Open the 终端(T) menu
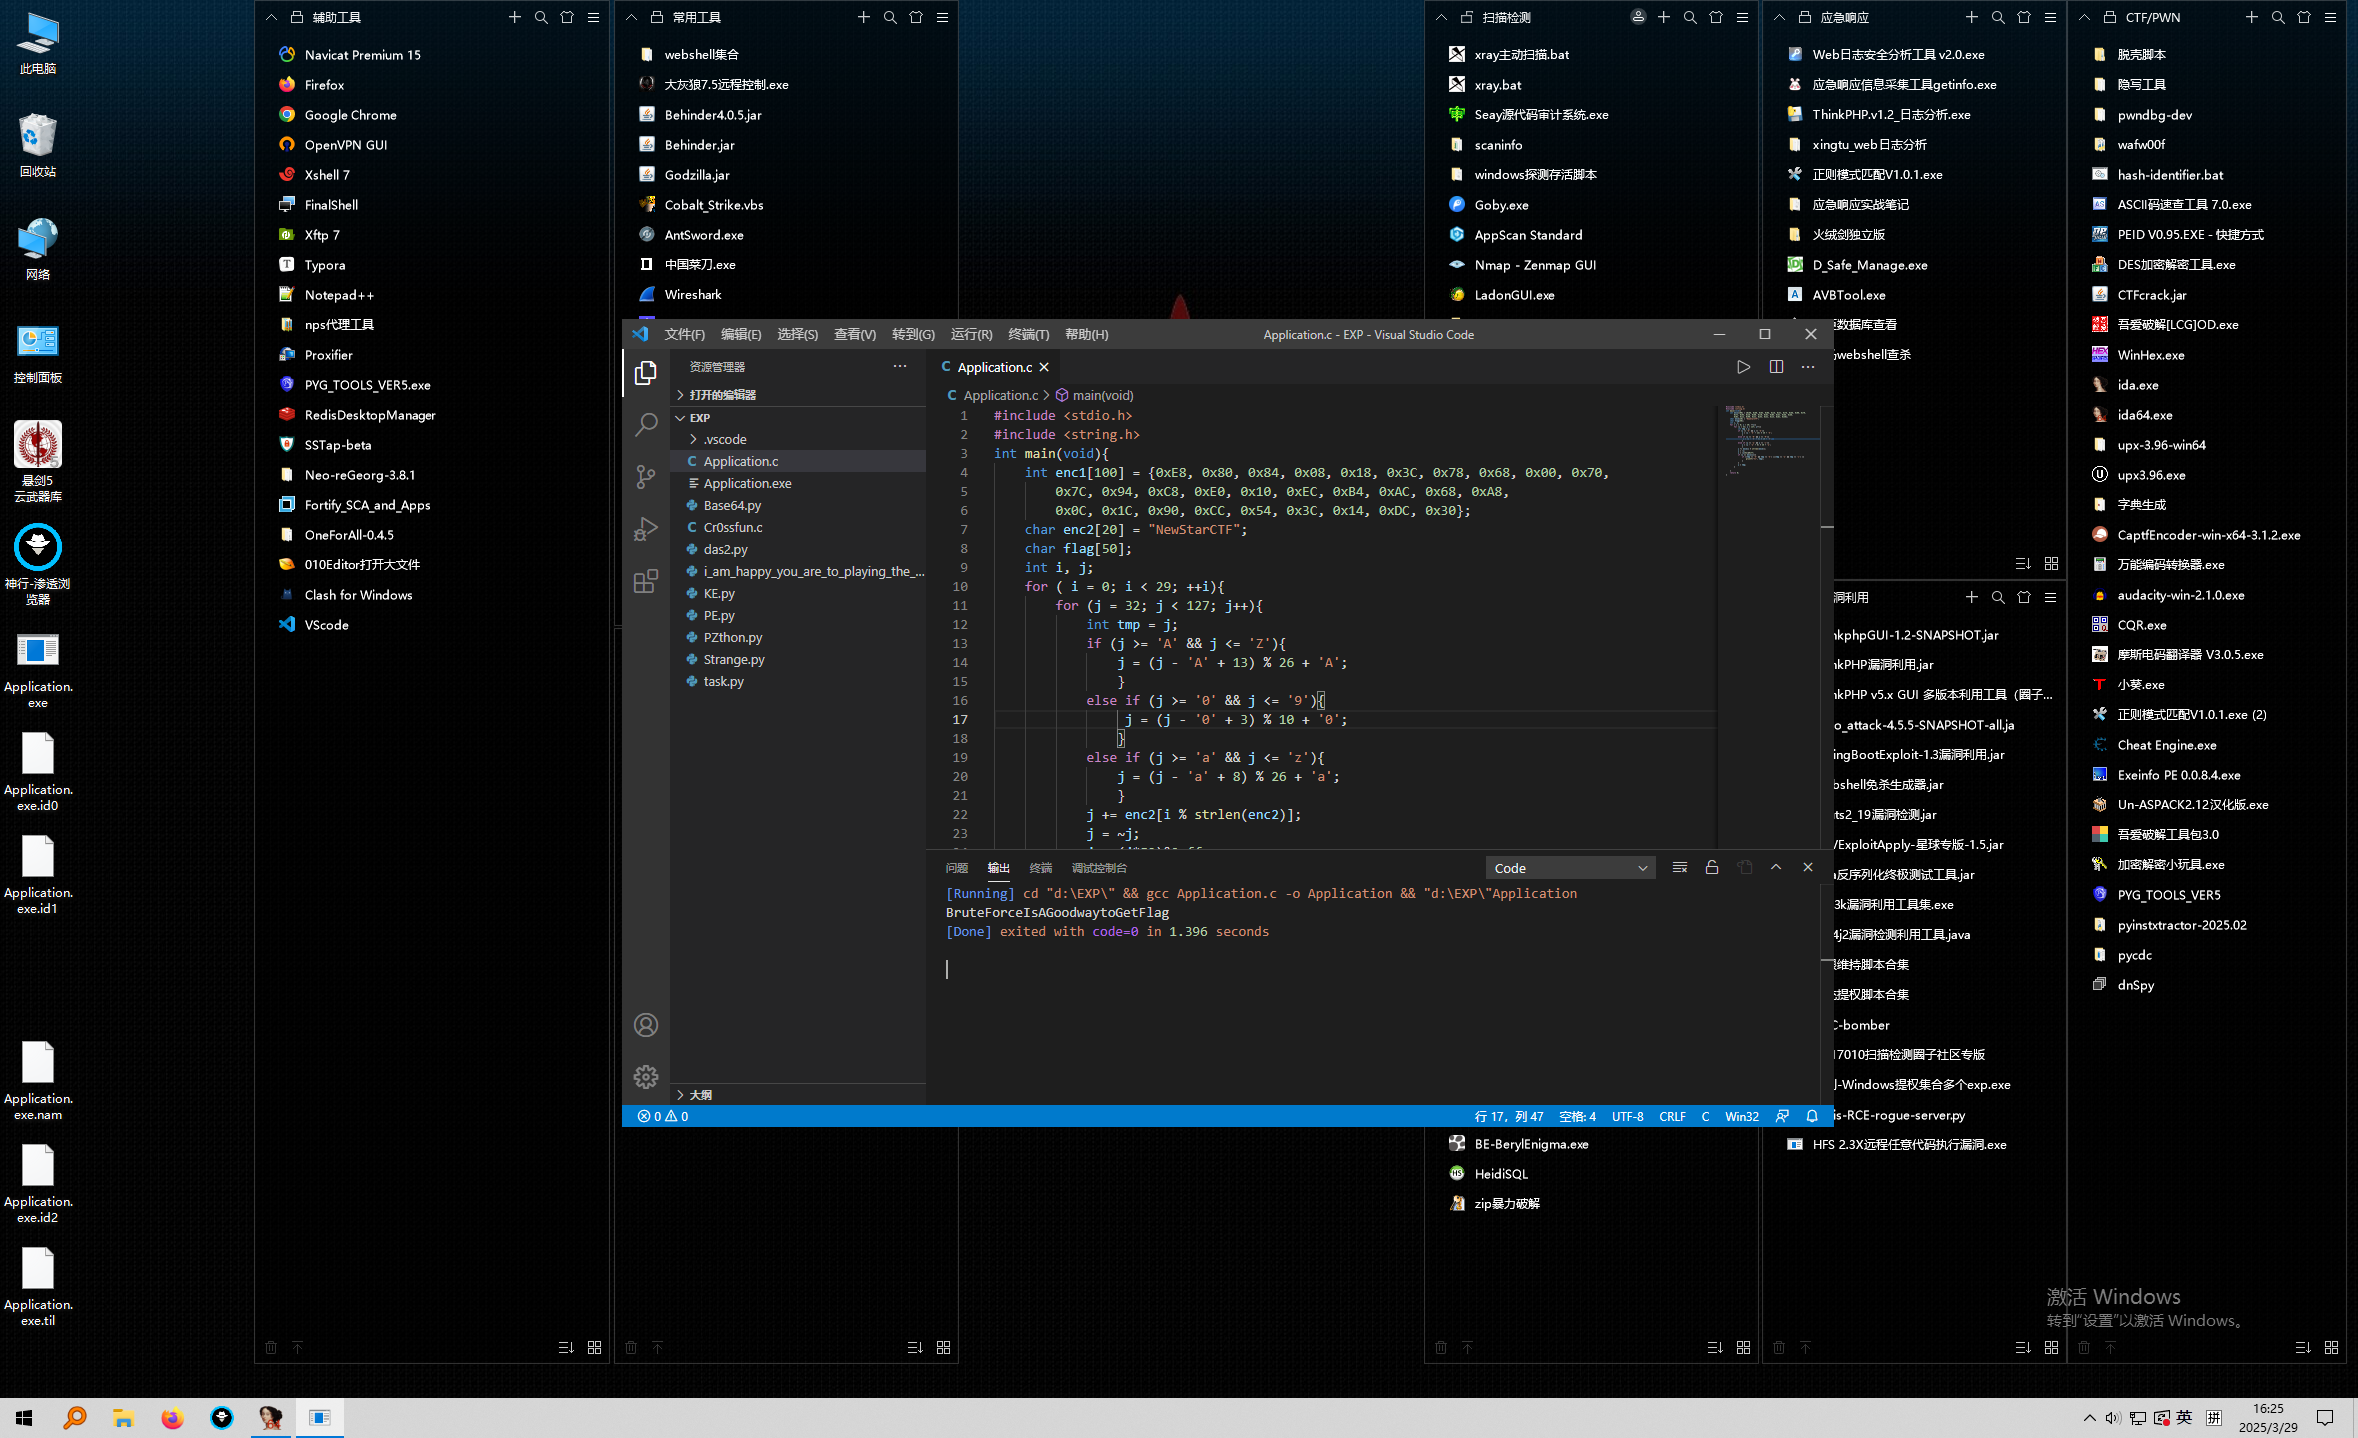This screenshot has width=2358, height=1438. [1028, 334]
